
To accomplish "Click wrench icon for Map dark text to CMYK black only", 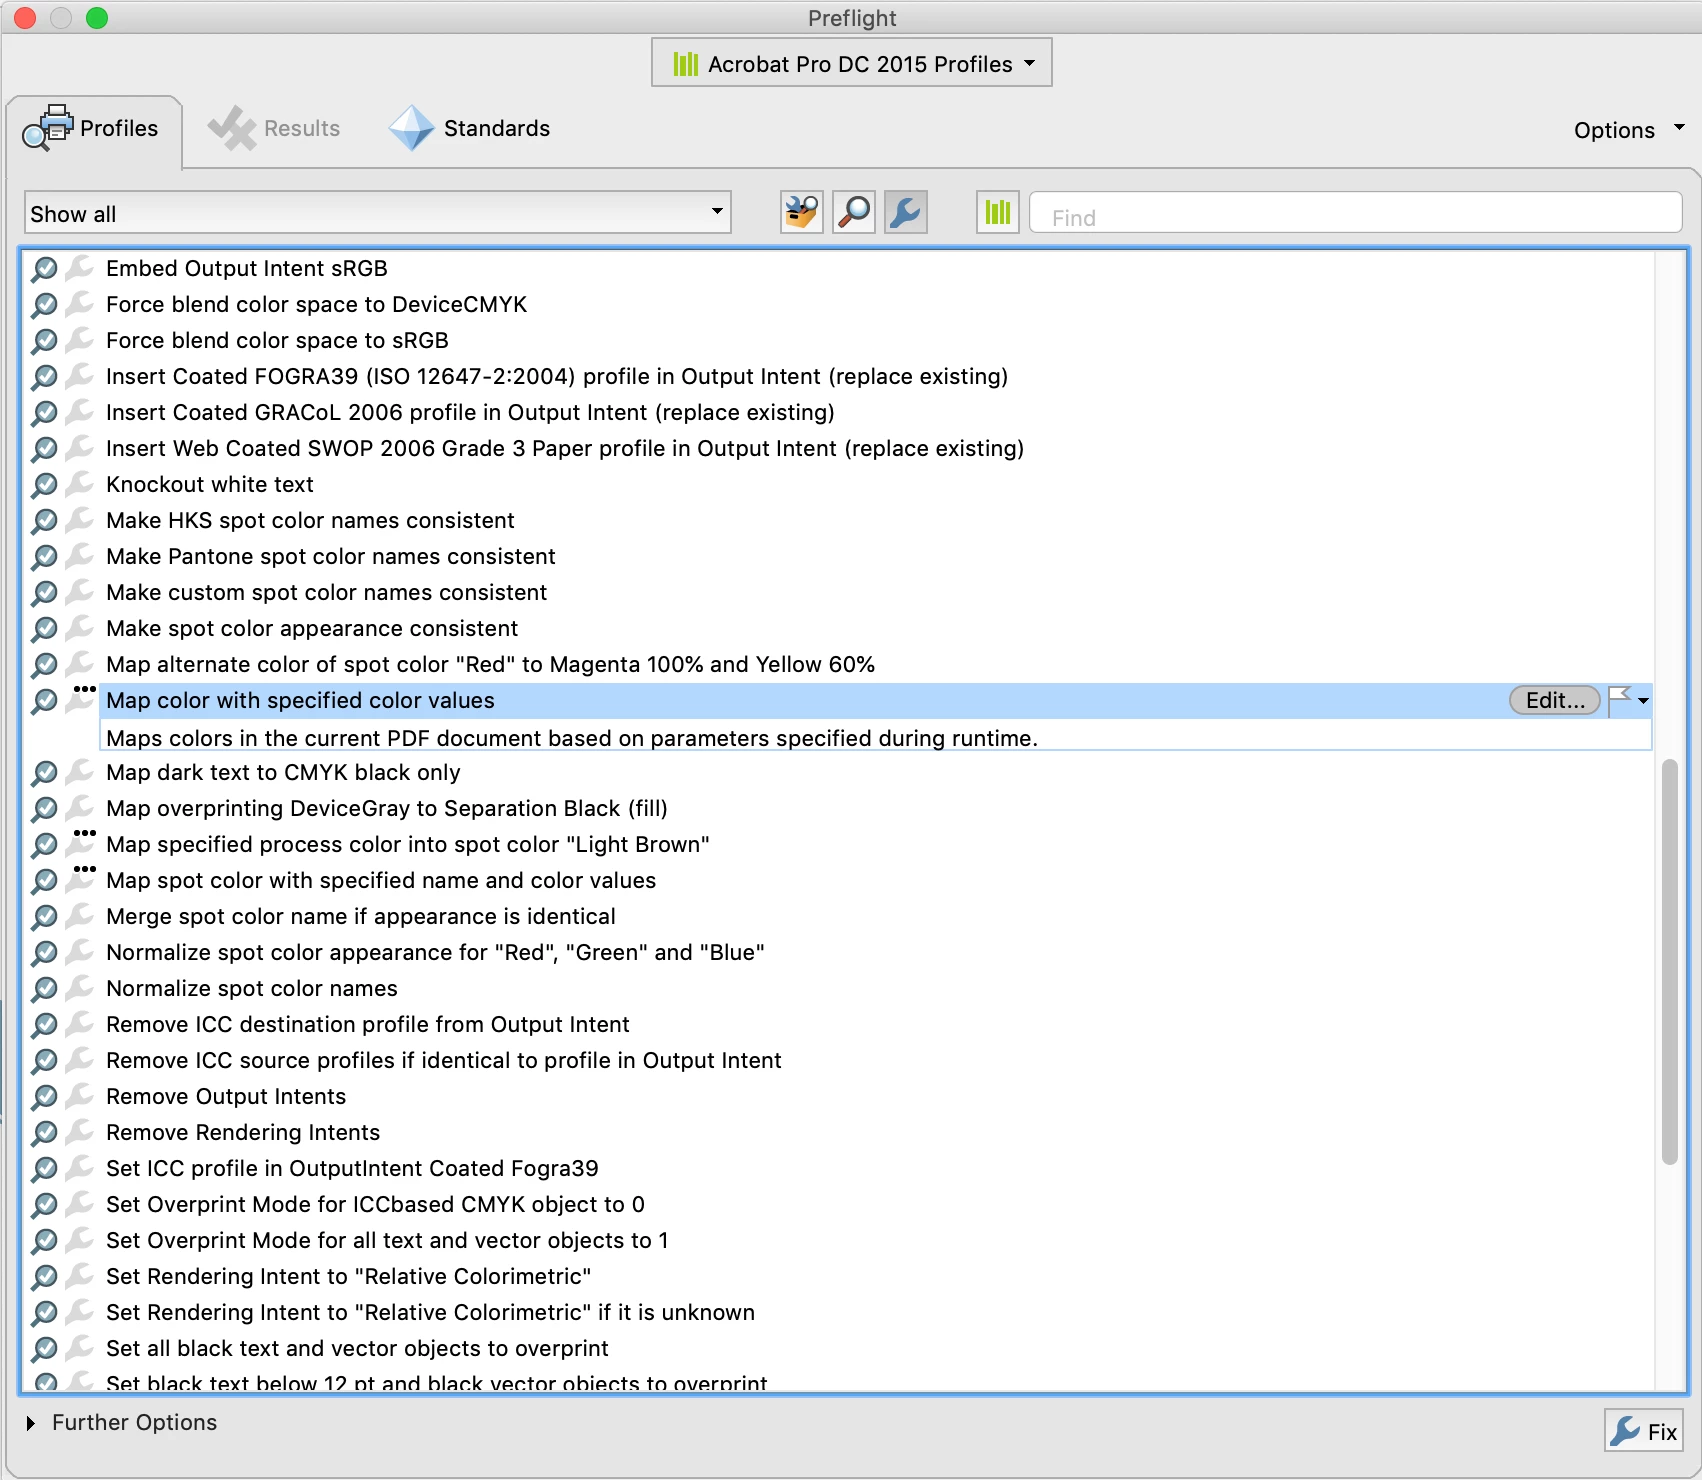I will pos(79,772).
